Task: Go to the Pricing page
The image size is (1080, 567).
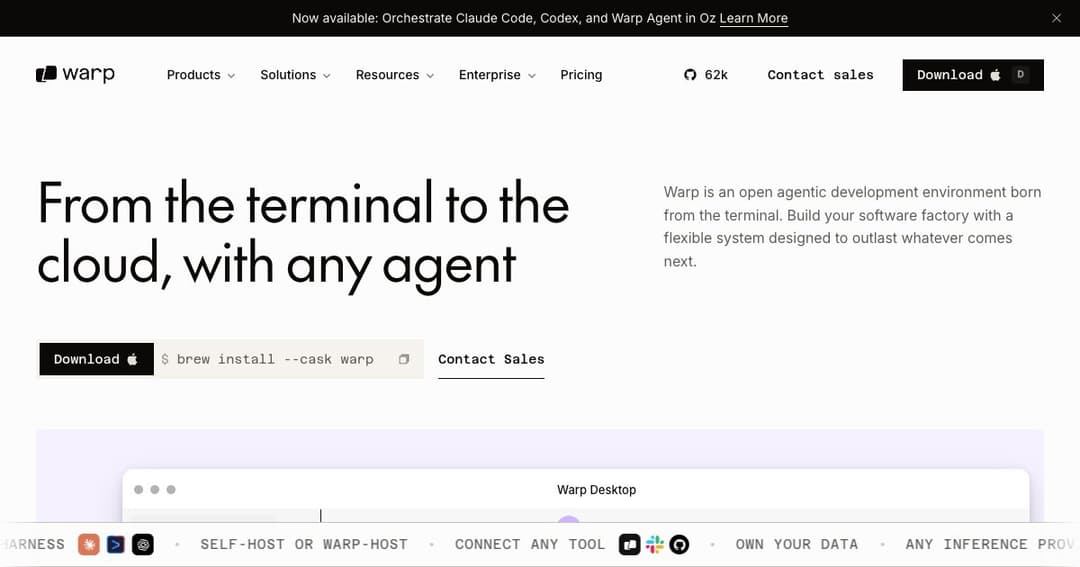Action: pos(581,74)
